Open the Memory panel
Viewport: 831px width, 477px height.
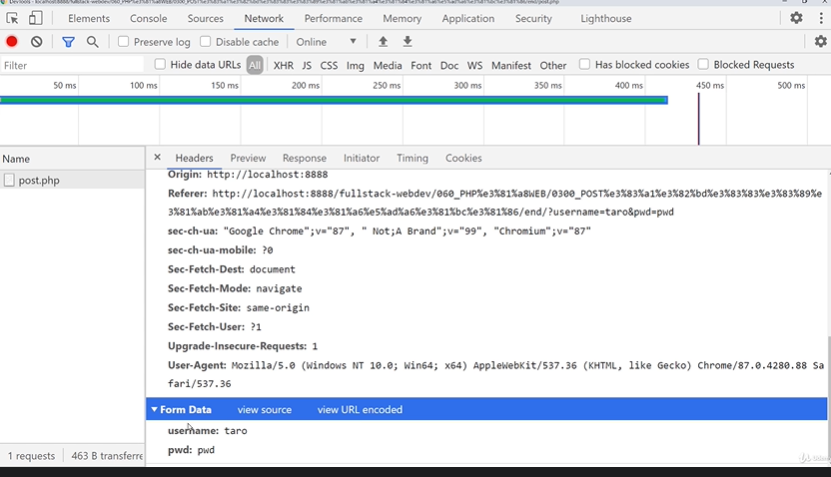(x=402, y=19)
